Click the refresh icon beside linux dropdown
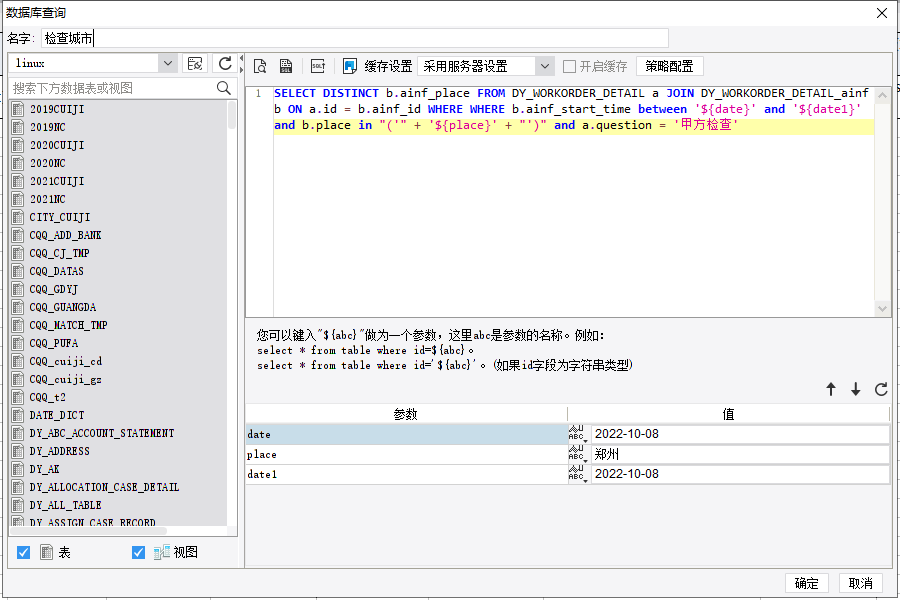Viewport: 900px width, 600px height. click(x=225, y=63)
